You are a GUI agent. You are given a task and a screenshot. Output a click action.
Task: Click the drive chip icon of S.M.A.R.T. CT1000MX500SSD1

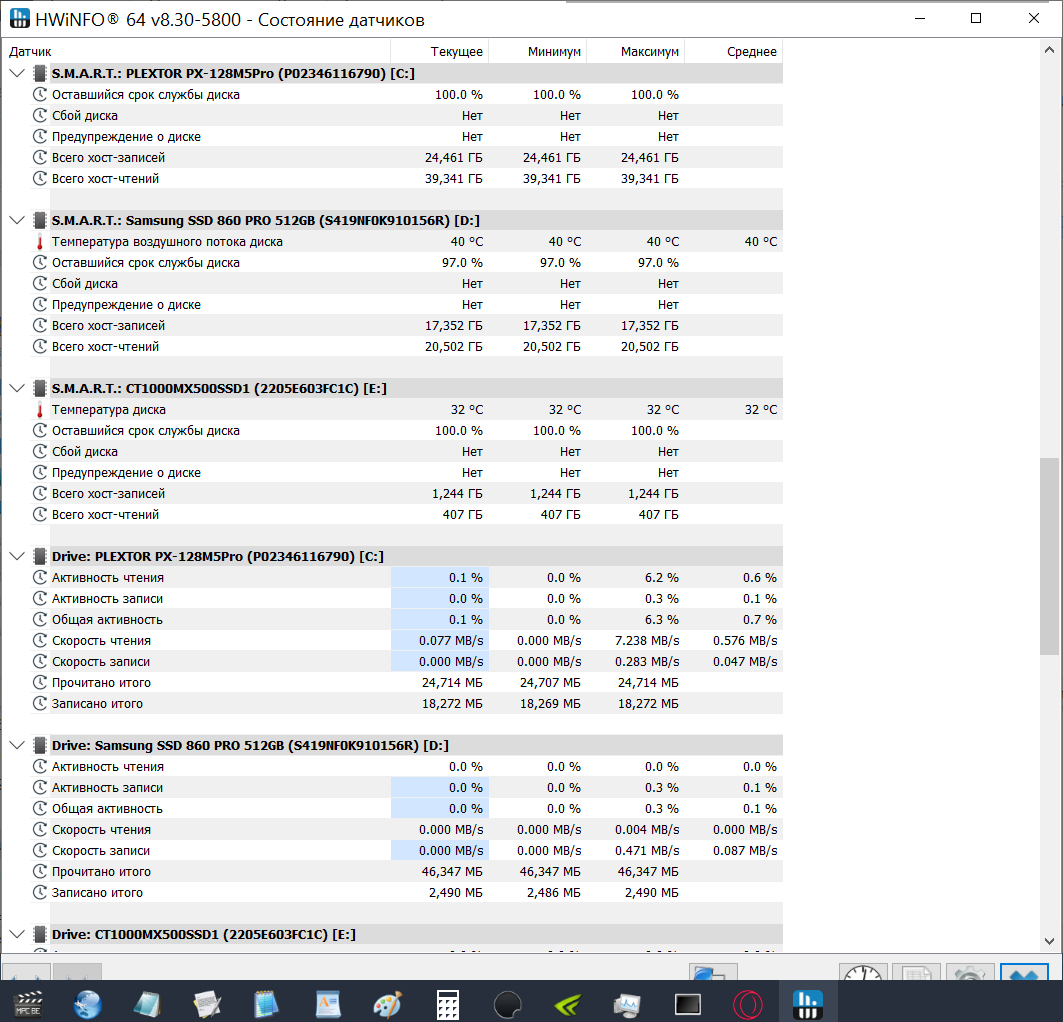(40, 388)
